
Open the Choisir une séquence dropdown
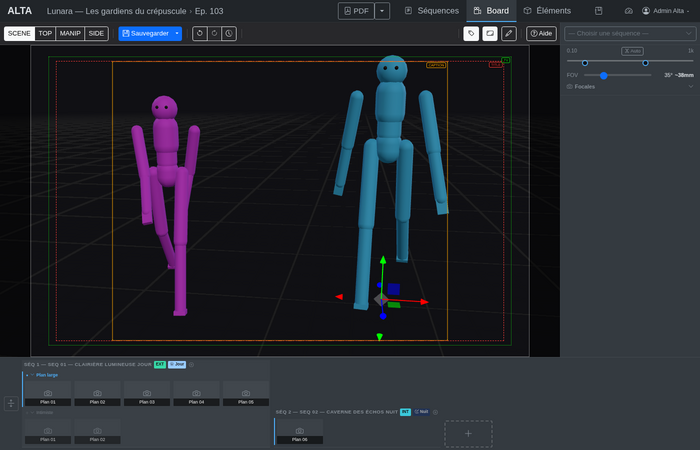point(629,33)
